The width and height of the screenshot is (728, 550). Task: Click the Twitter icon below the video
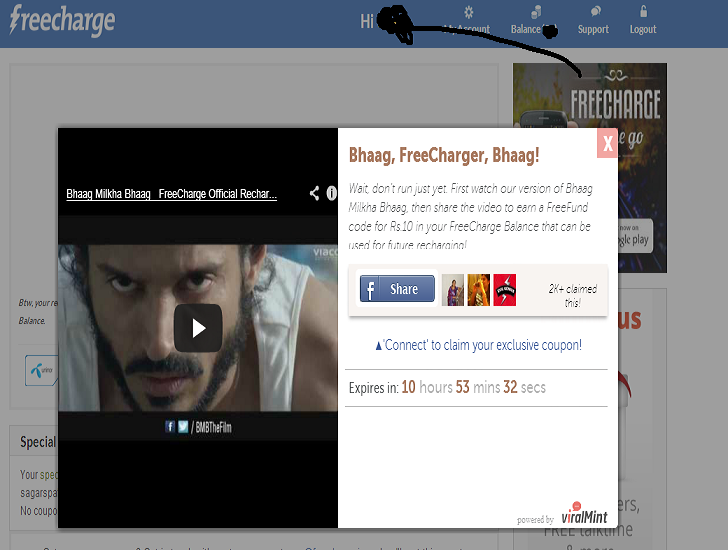183,427
